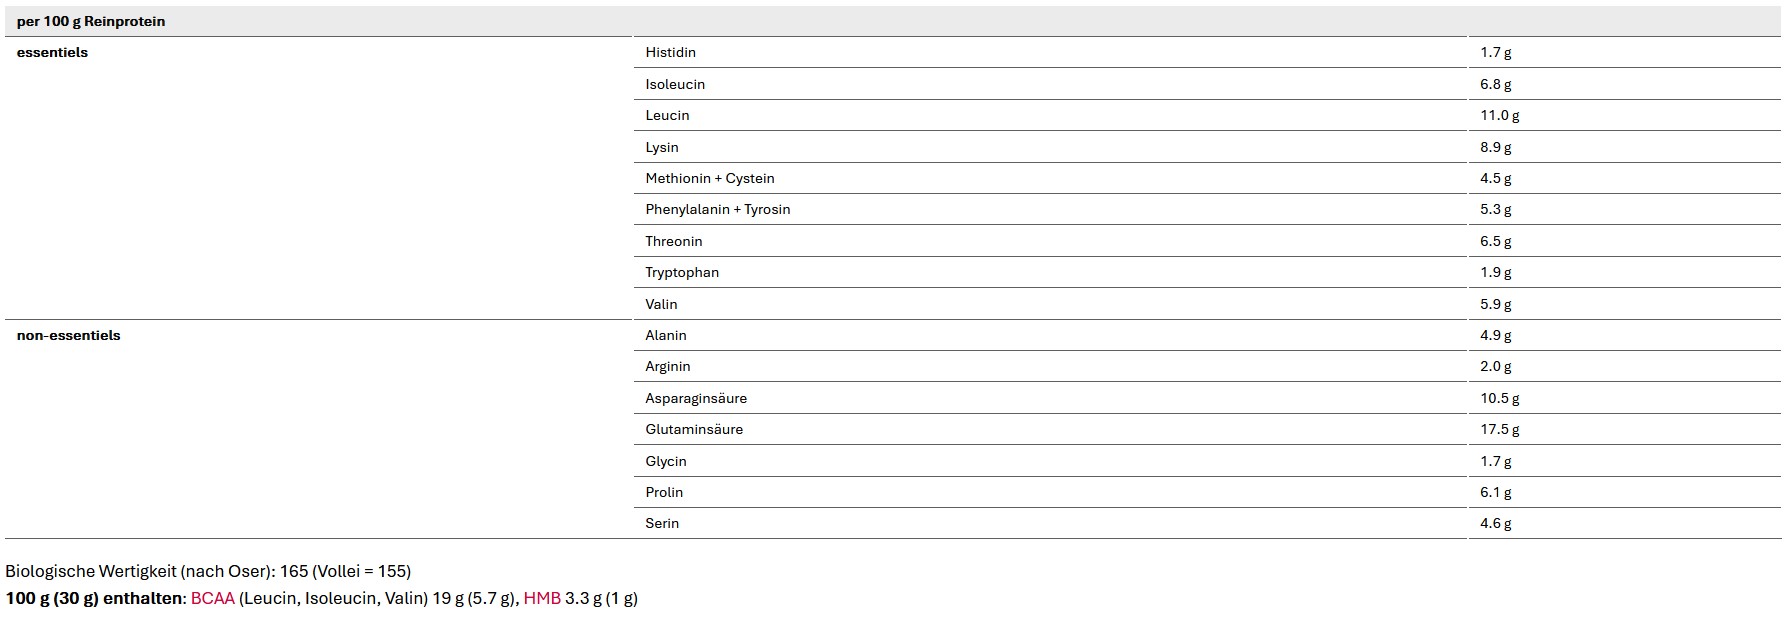
Task: Select the Leucin value 11.0 g
Action: (x=1499, y=115)
